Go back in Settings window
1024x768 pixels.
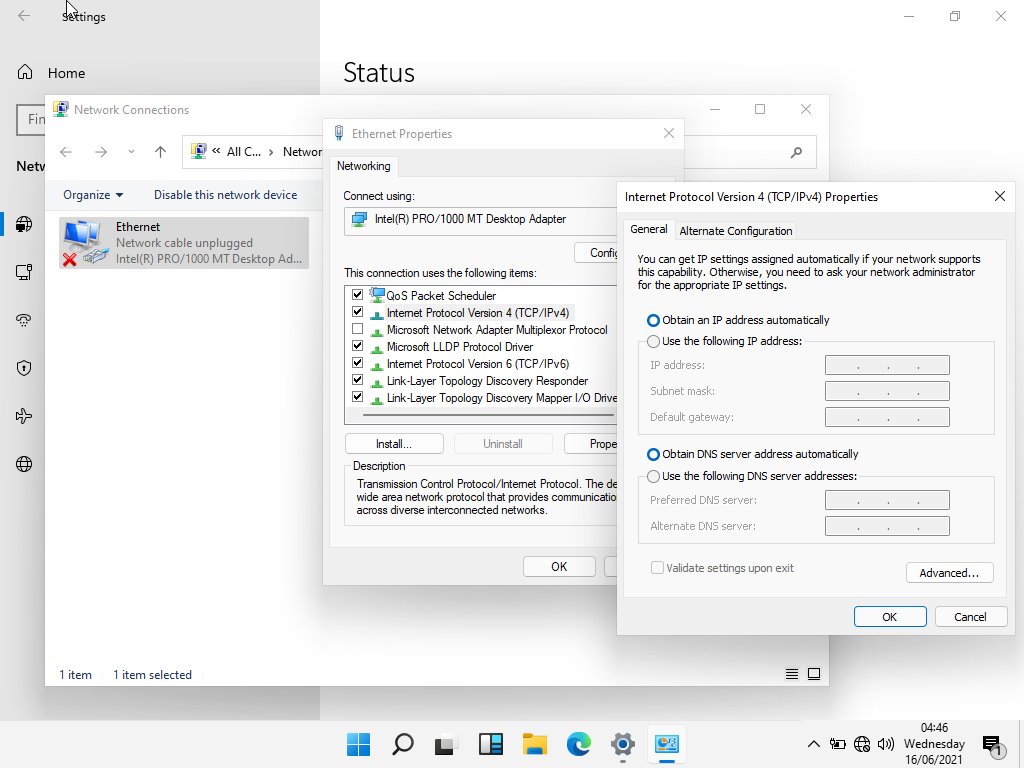pyautogui.click(x=24, y=16)
